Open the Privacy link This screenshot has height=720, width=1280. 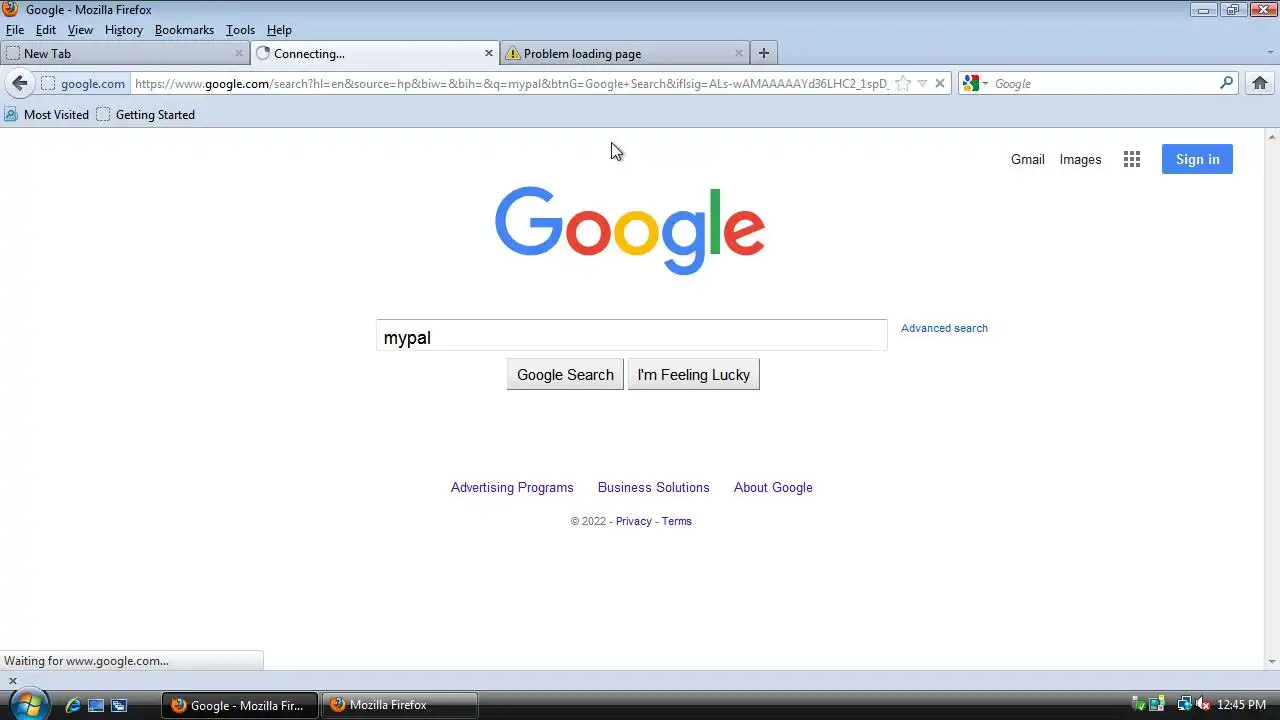pyautogui.click(x=633, y=521)
